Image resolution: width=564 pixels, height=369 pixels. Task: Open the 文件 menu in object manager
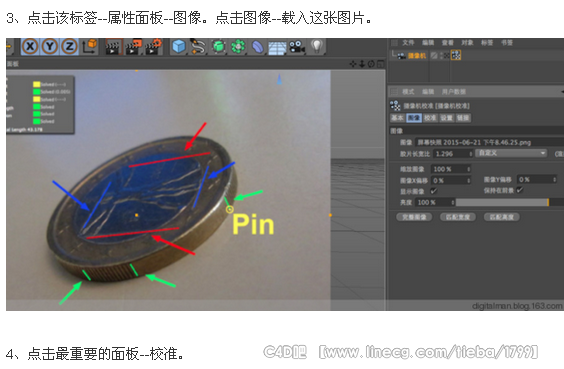[x=408, y=43]
